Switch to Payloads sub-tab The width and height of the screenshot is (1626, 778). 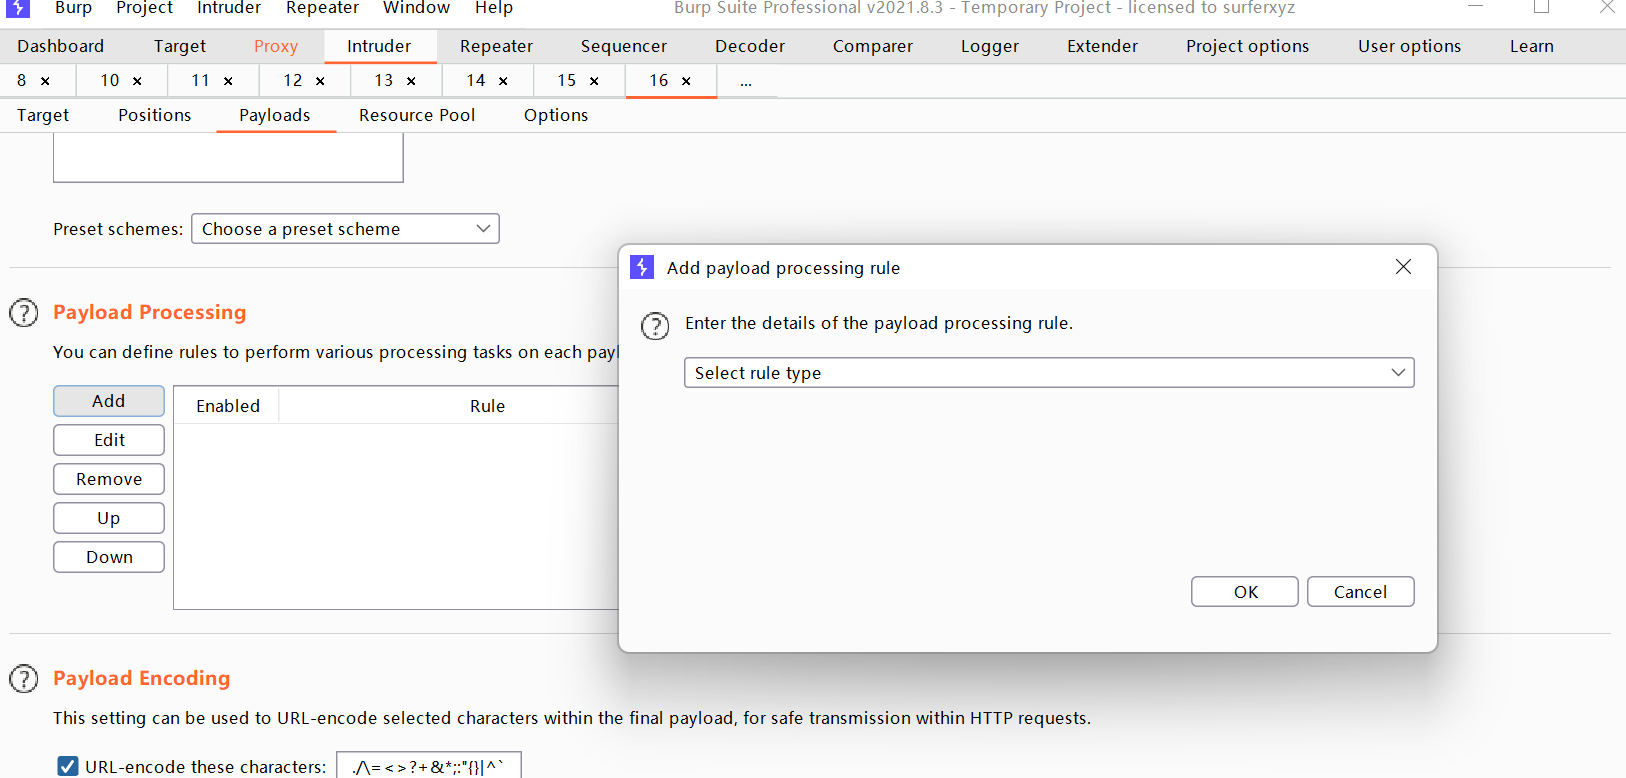(x=275, y=115)
